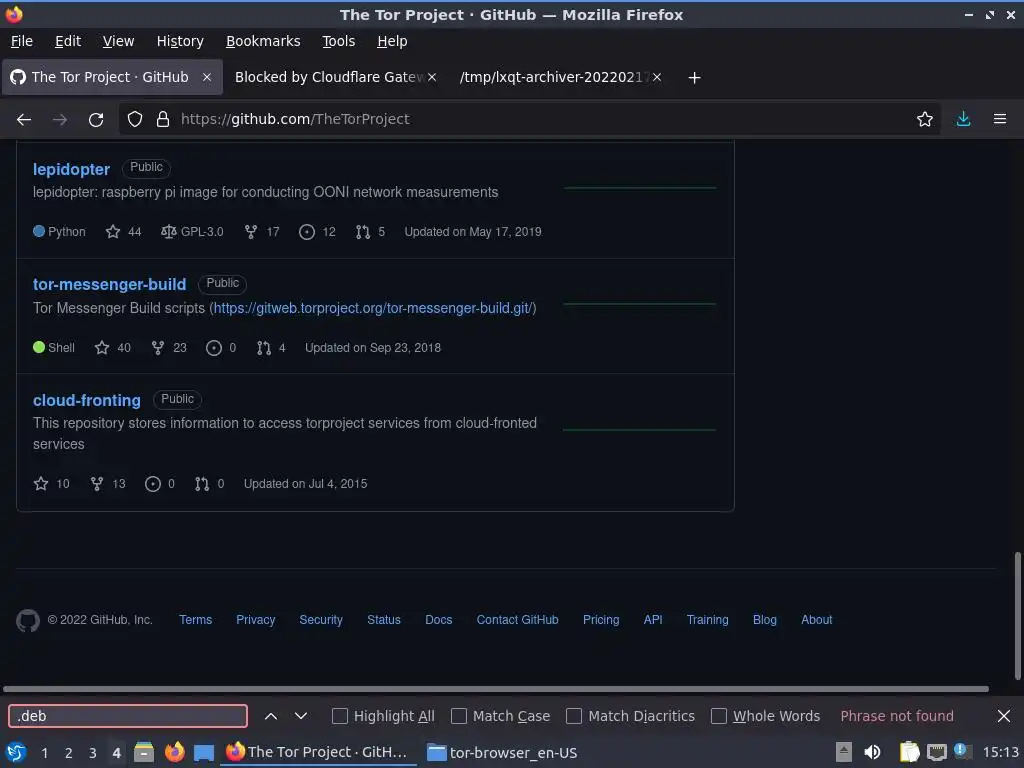
Task: Open Security footer link
Action: click(x=321, y=620)
